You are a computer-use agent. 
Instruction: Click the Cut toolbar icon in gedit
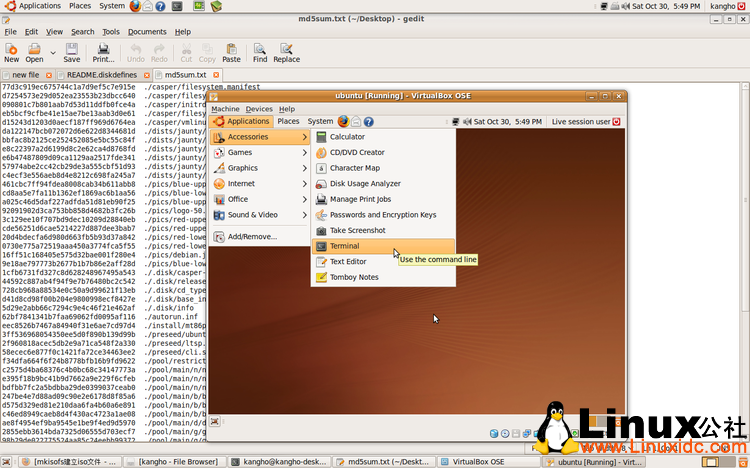point(186,53)
